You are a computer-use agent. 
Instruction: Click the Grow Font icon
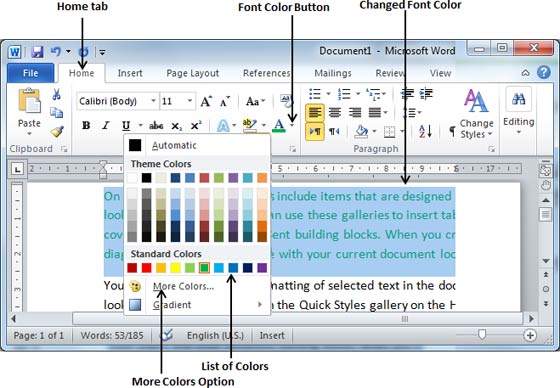(x=206, y=101)
